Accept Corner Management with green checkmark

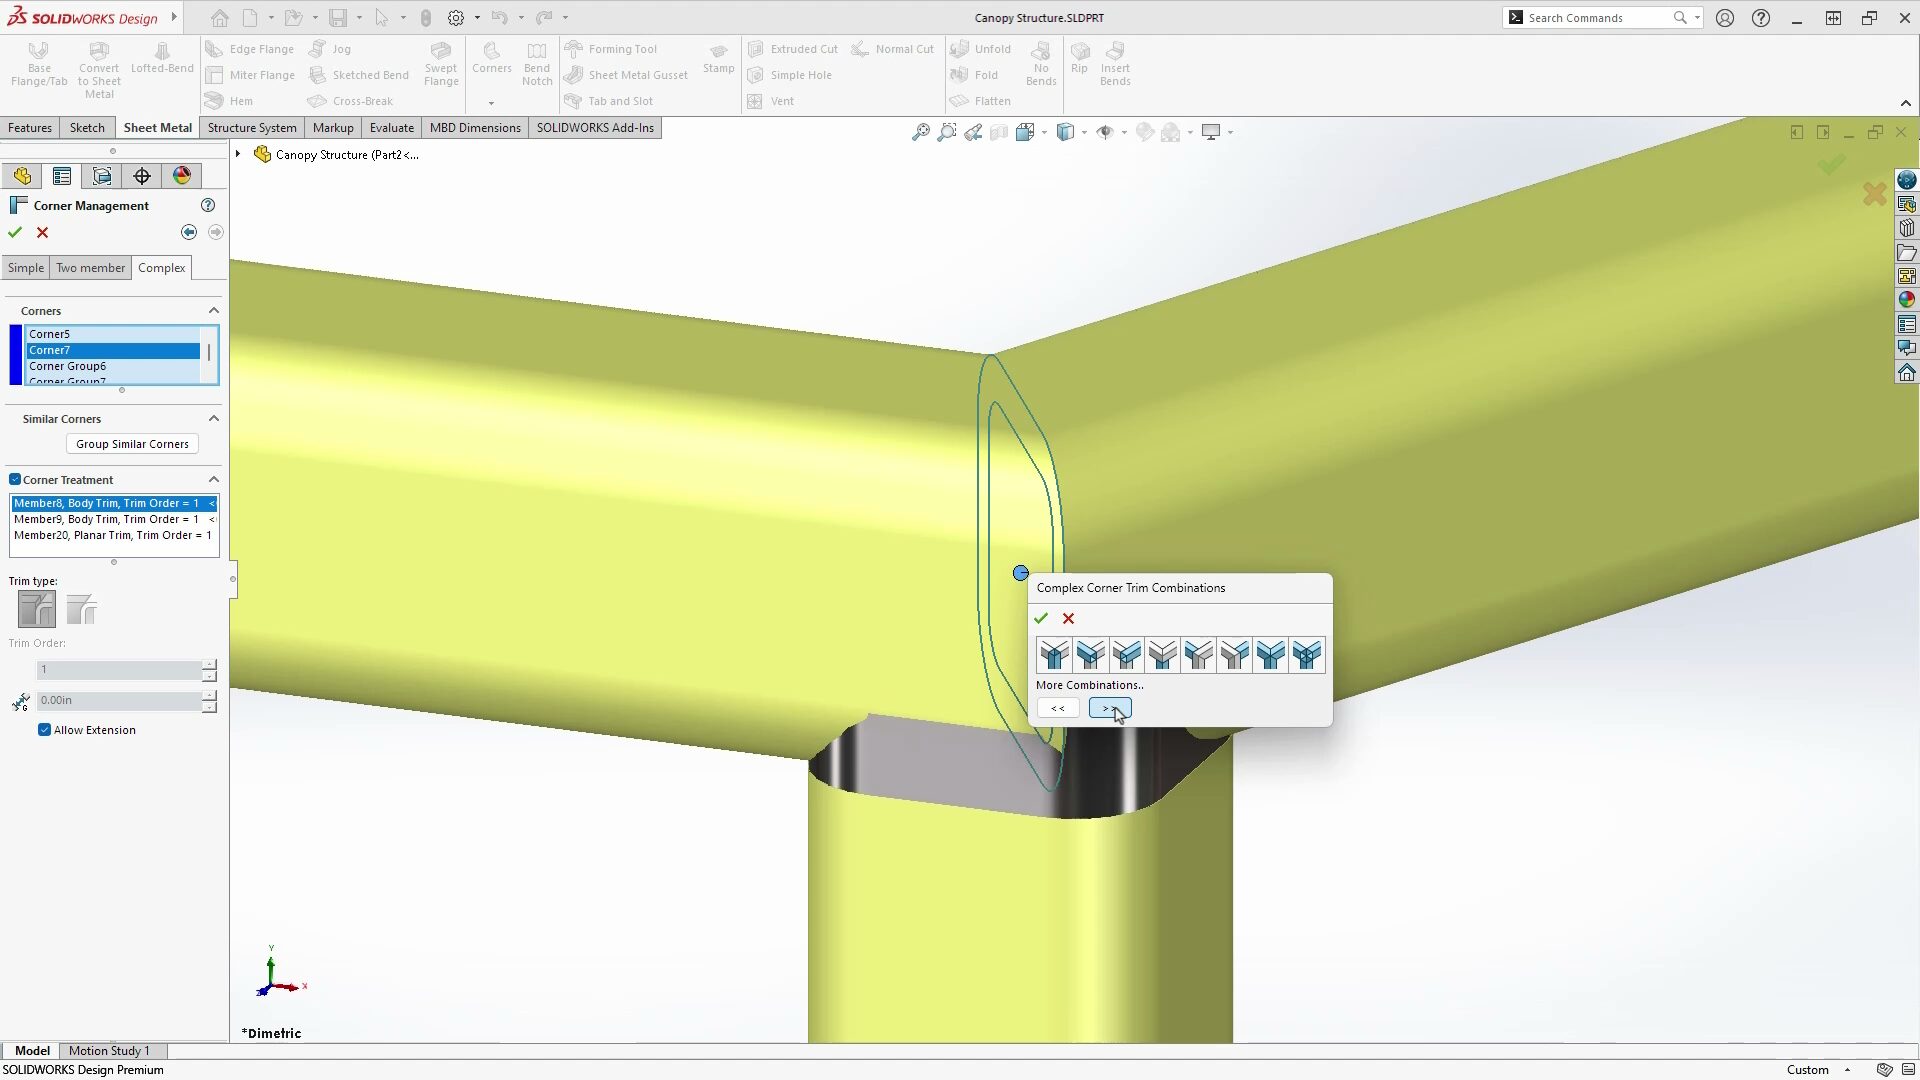(15, 232)
